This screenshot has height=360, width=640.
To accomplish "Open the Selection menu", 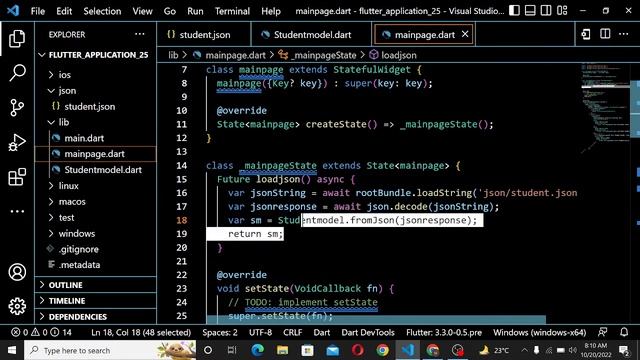I will (102, 11).
